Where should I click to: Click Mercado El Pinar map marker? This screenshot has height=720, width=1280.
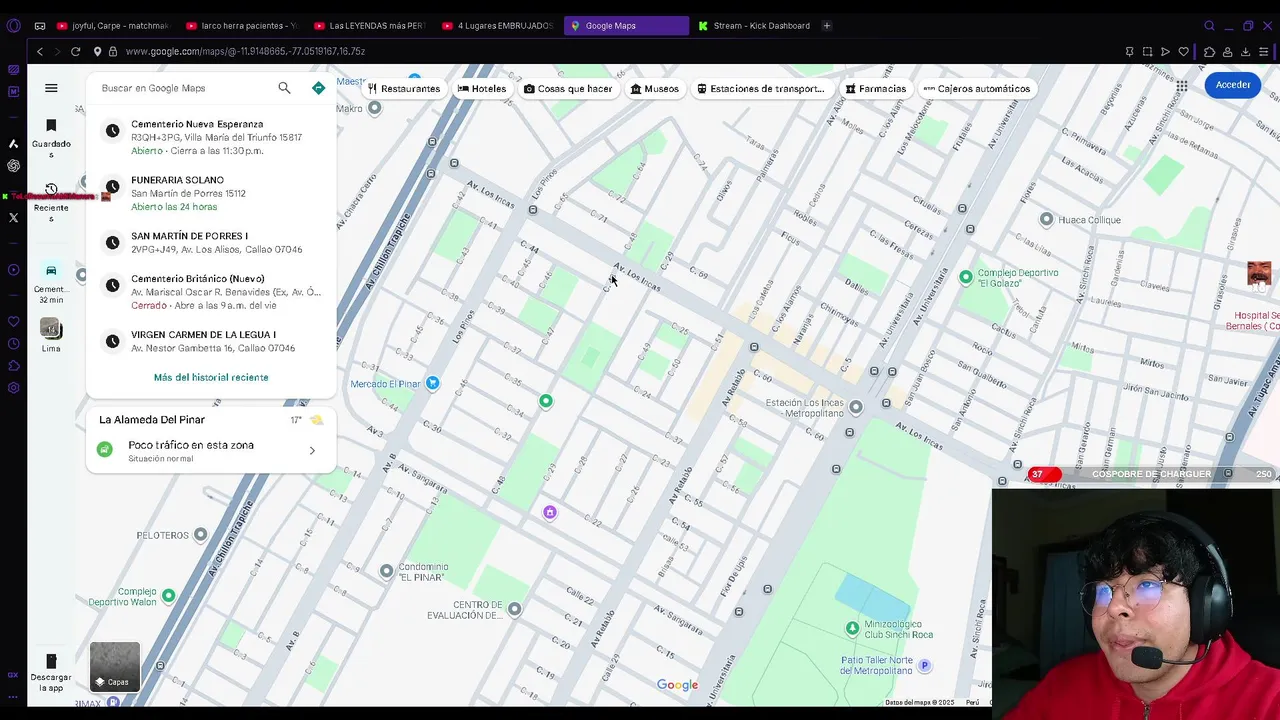[432, 383]
